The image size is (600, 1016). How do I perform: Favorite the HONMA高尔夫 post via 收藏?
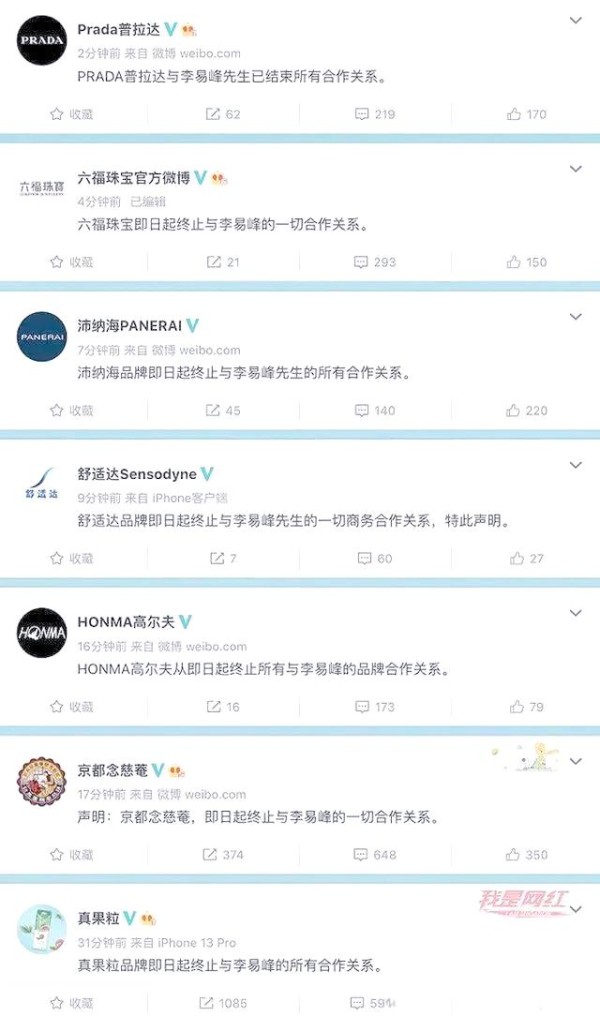71,707
